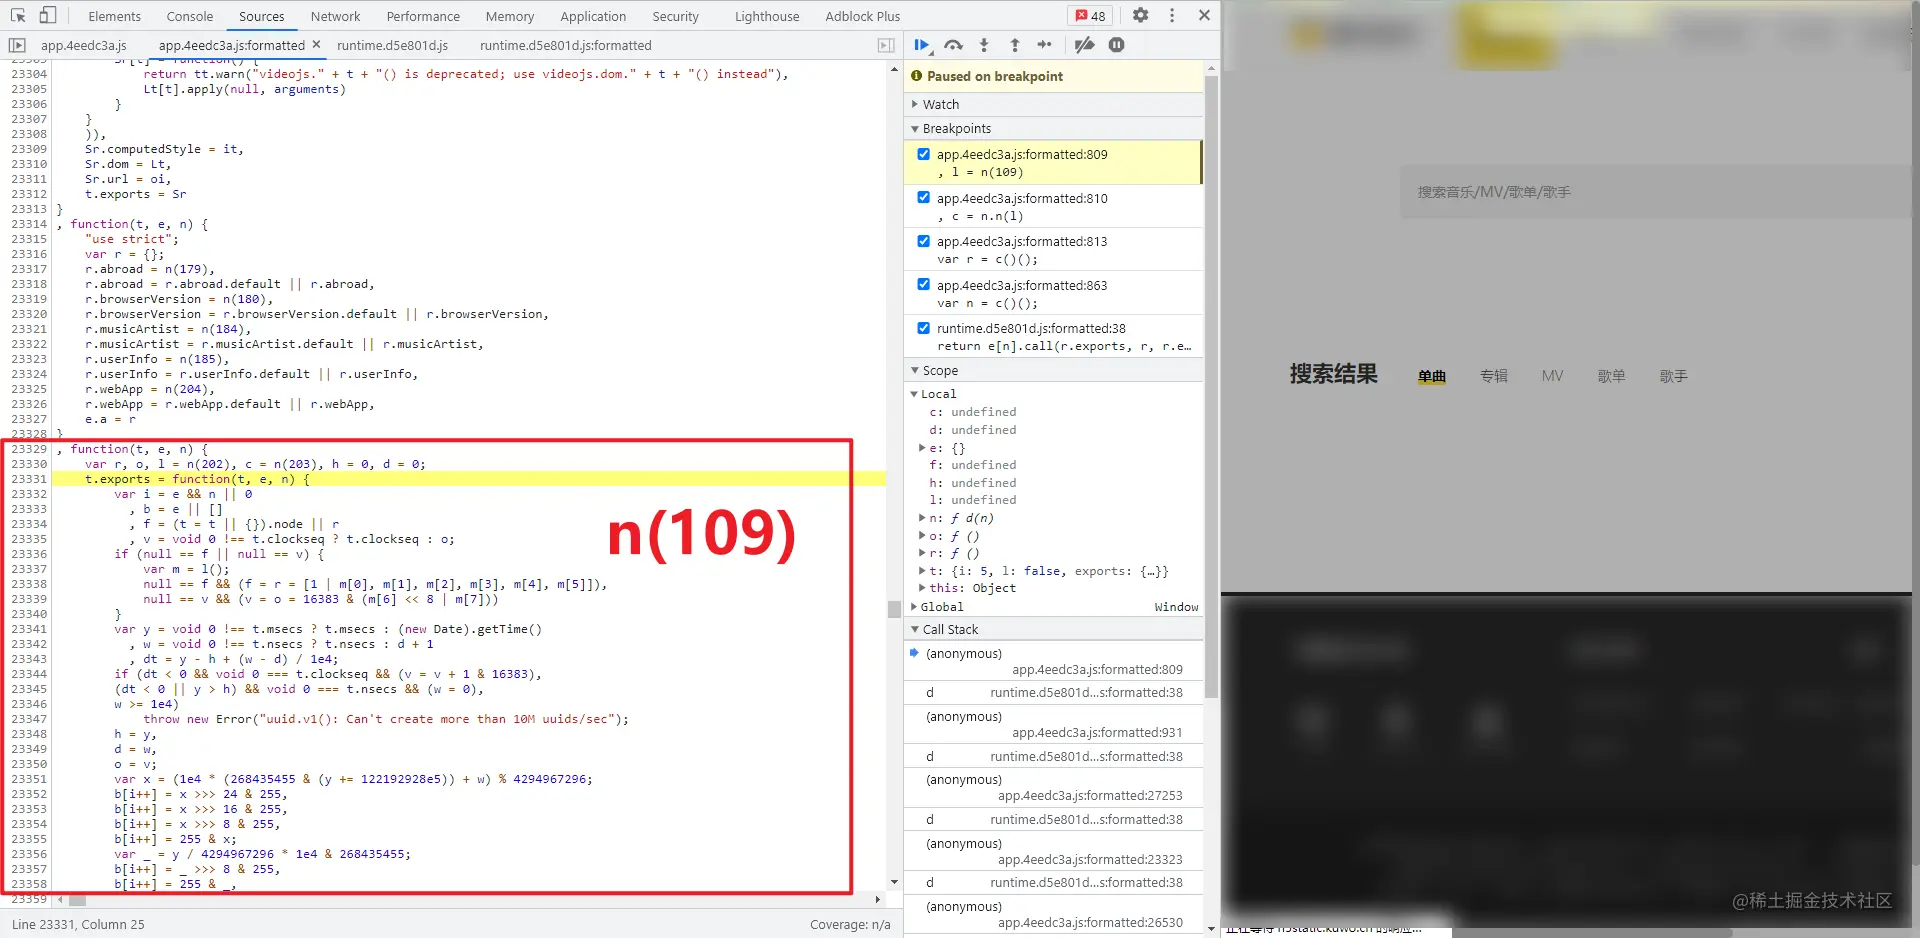This screenshot has width=1920, height=938.
Task: Expand local variable n: ƒ d(n)
Action: tap(922, 518)
